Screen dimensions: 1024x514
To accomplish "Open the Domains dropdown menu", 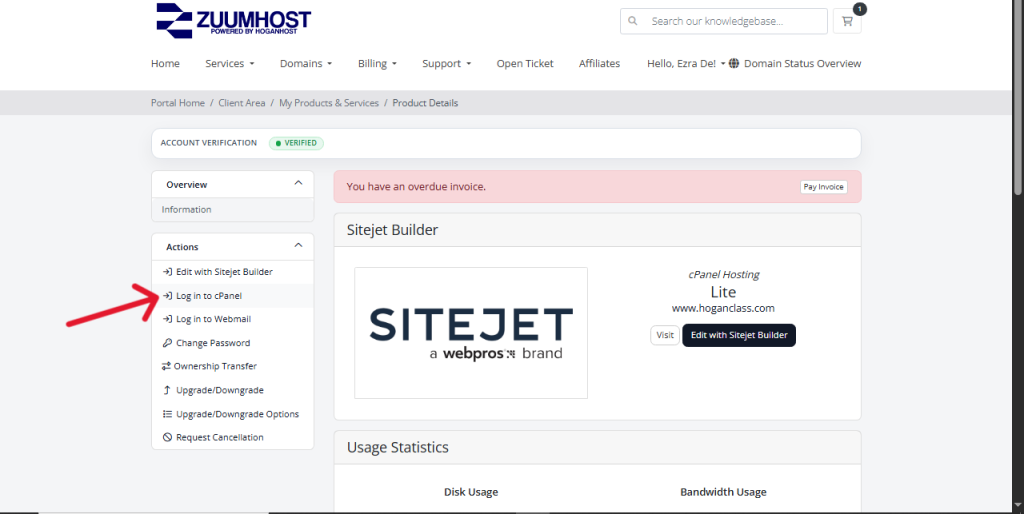I will click(x=306, y=63).
